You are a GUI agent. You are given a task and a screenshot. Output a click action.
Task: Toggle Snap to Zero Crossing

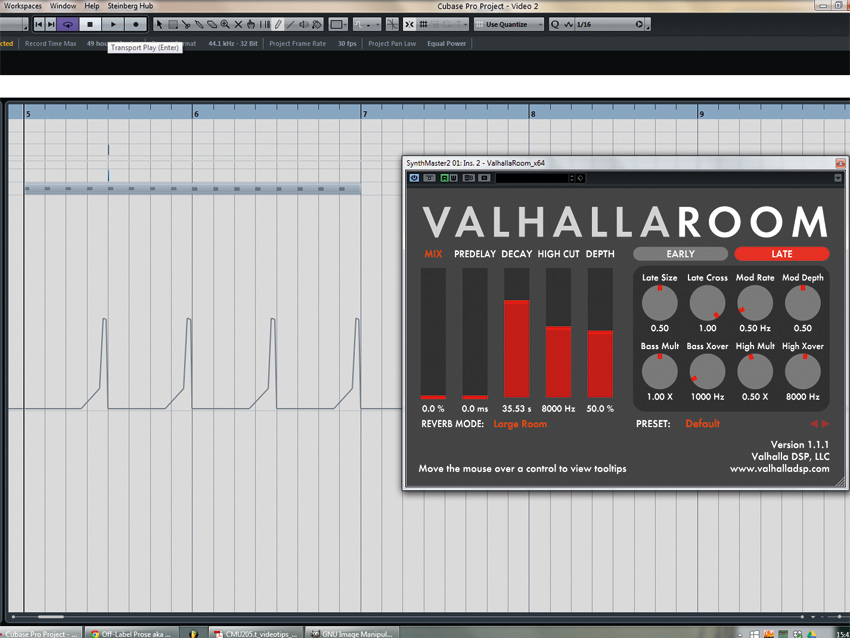click(392, 24)
